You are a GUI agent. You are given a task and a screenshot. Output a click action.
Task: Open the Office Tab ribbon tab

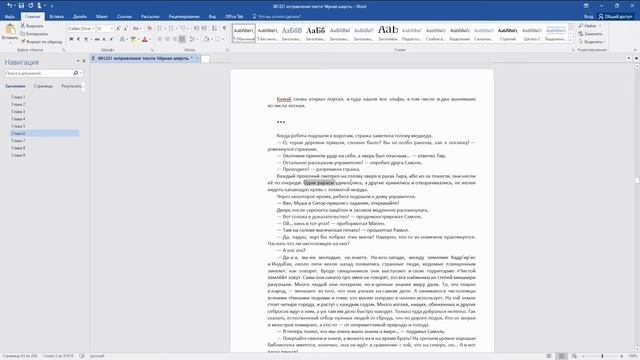pos(234,16)
